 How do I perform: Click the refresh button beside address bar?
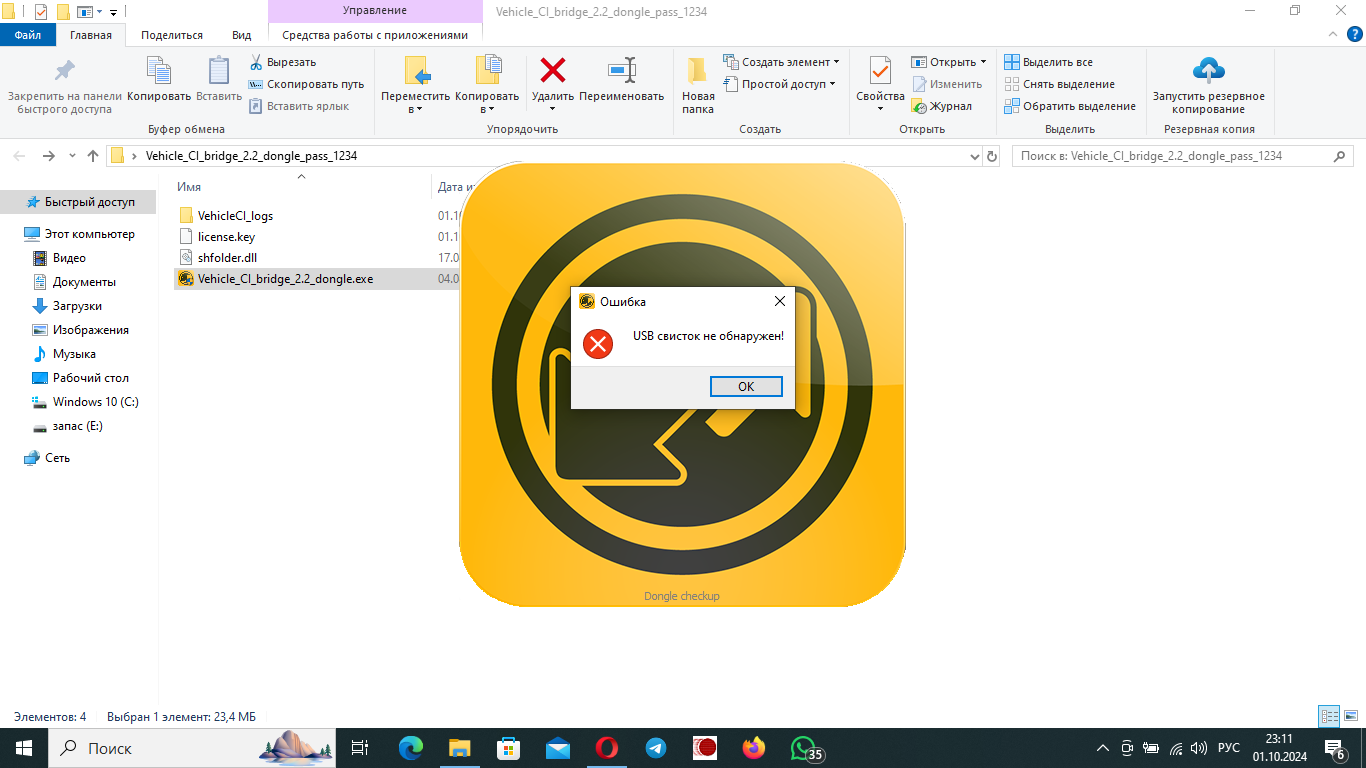click(x=992, y=157)
